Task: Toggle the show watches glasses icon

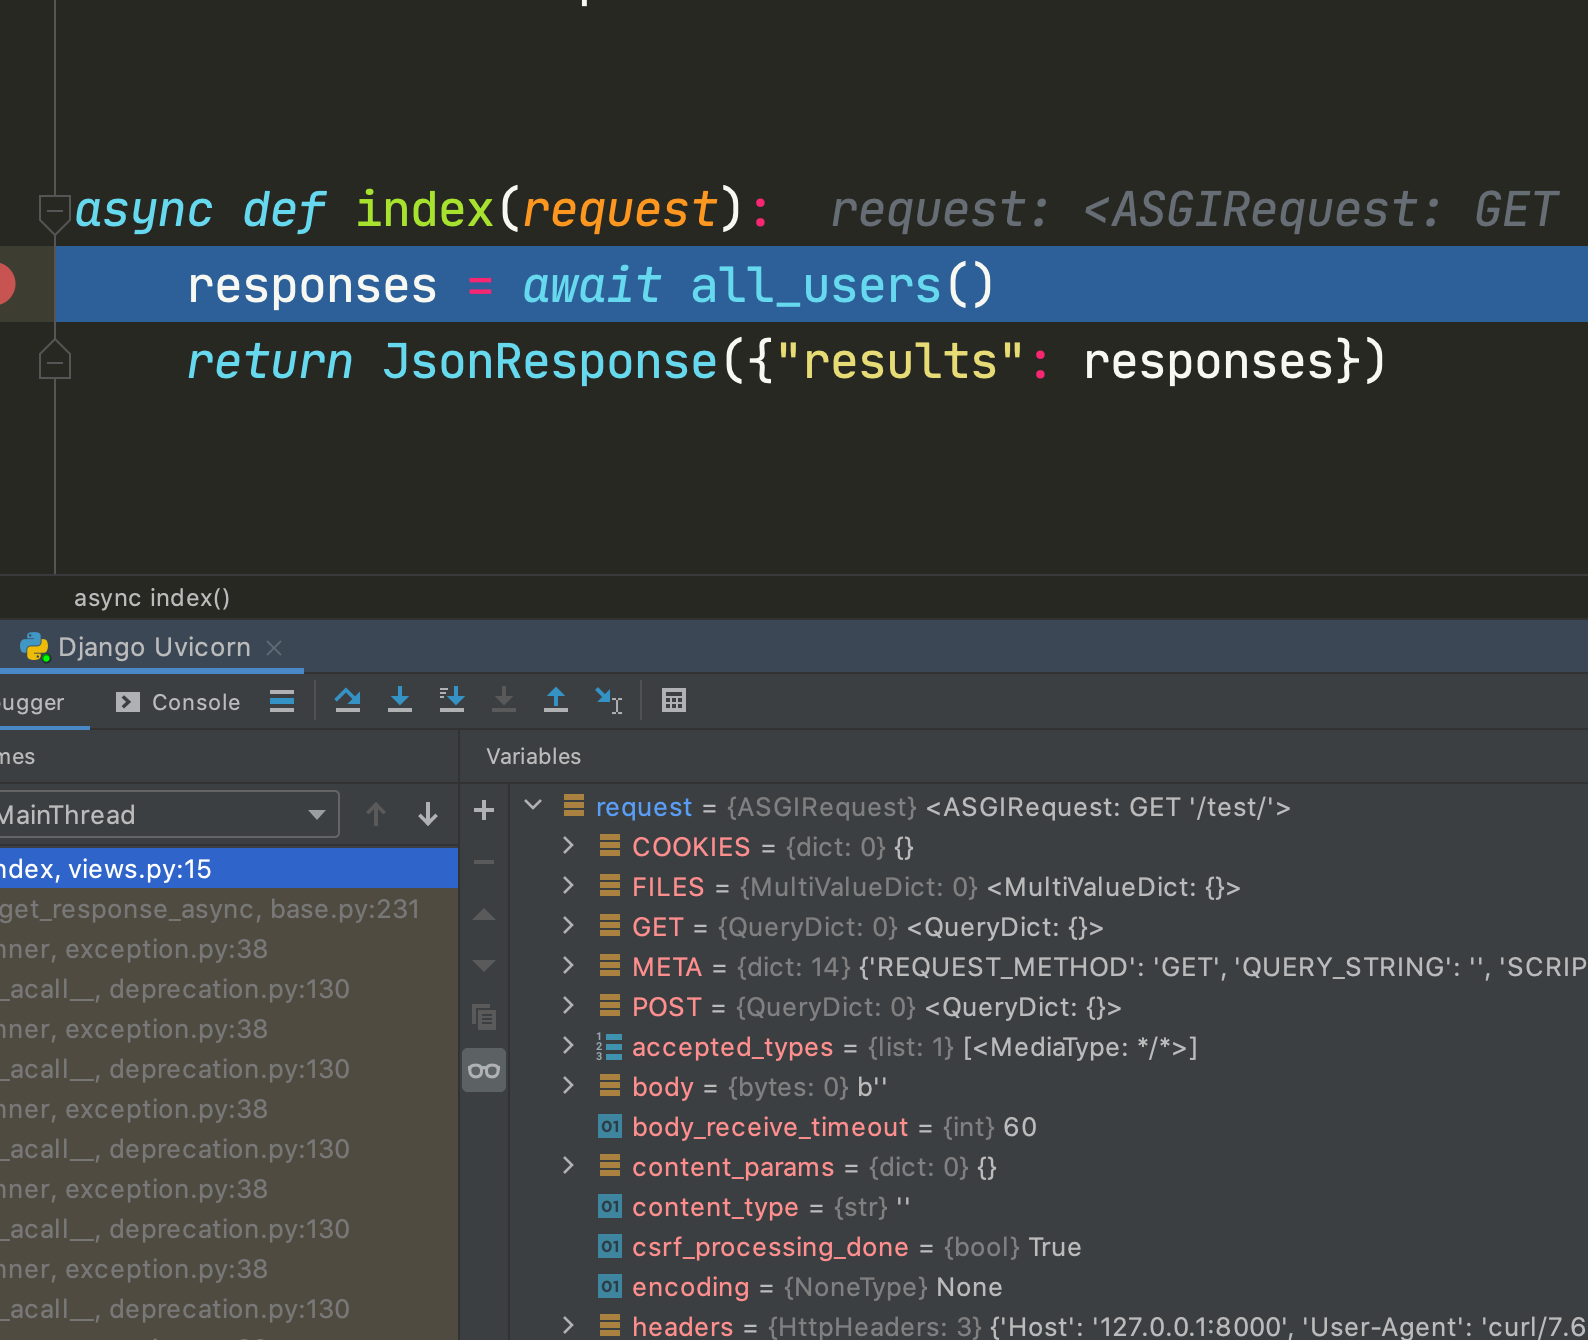Action: coord(484,1070)
